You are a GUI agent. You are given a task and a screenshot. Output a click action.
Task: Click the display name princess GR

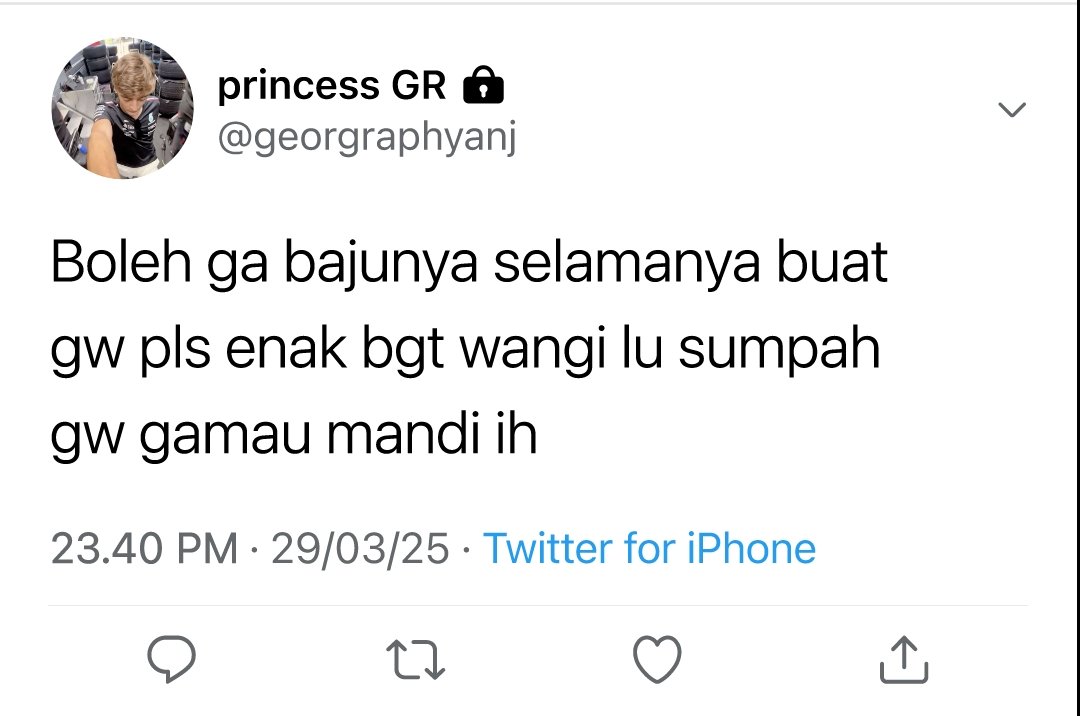click(x=332, y=85)
